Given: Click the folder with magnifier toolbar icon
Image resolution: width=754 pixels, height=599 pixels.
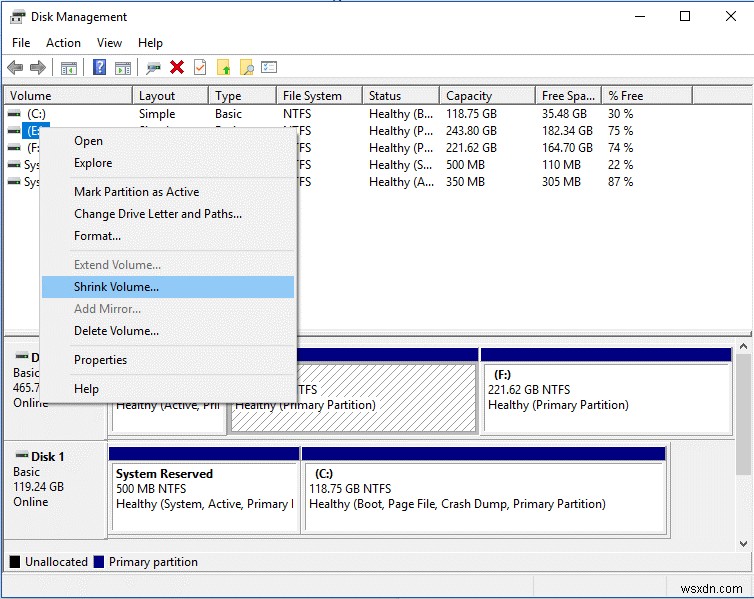Looking at the screenshot, I should click(247, 67).
